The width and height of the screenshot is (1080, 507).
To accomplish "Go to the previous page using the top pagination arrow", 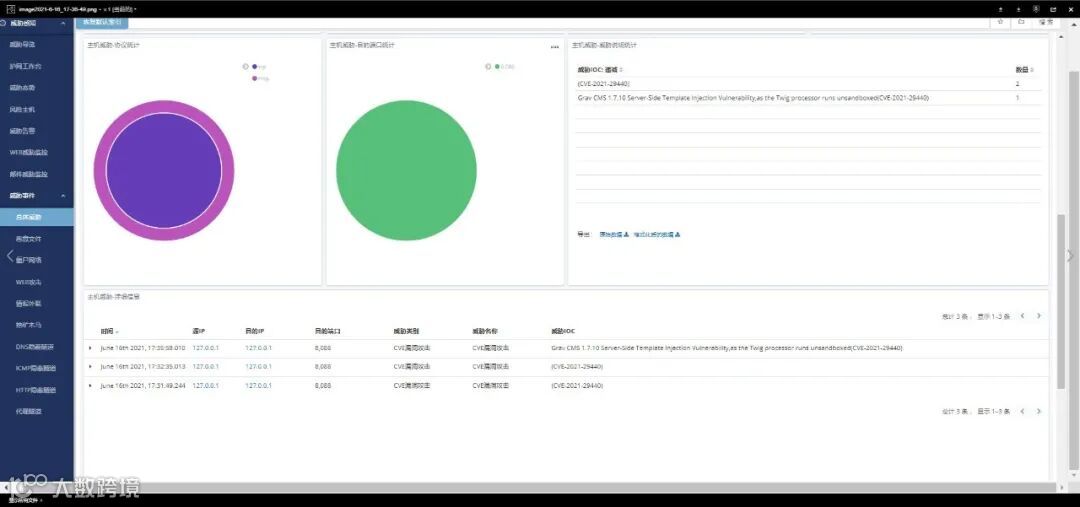I will 1022,316.
